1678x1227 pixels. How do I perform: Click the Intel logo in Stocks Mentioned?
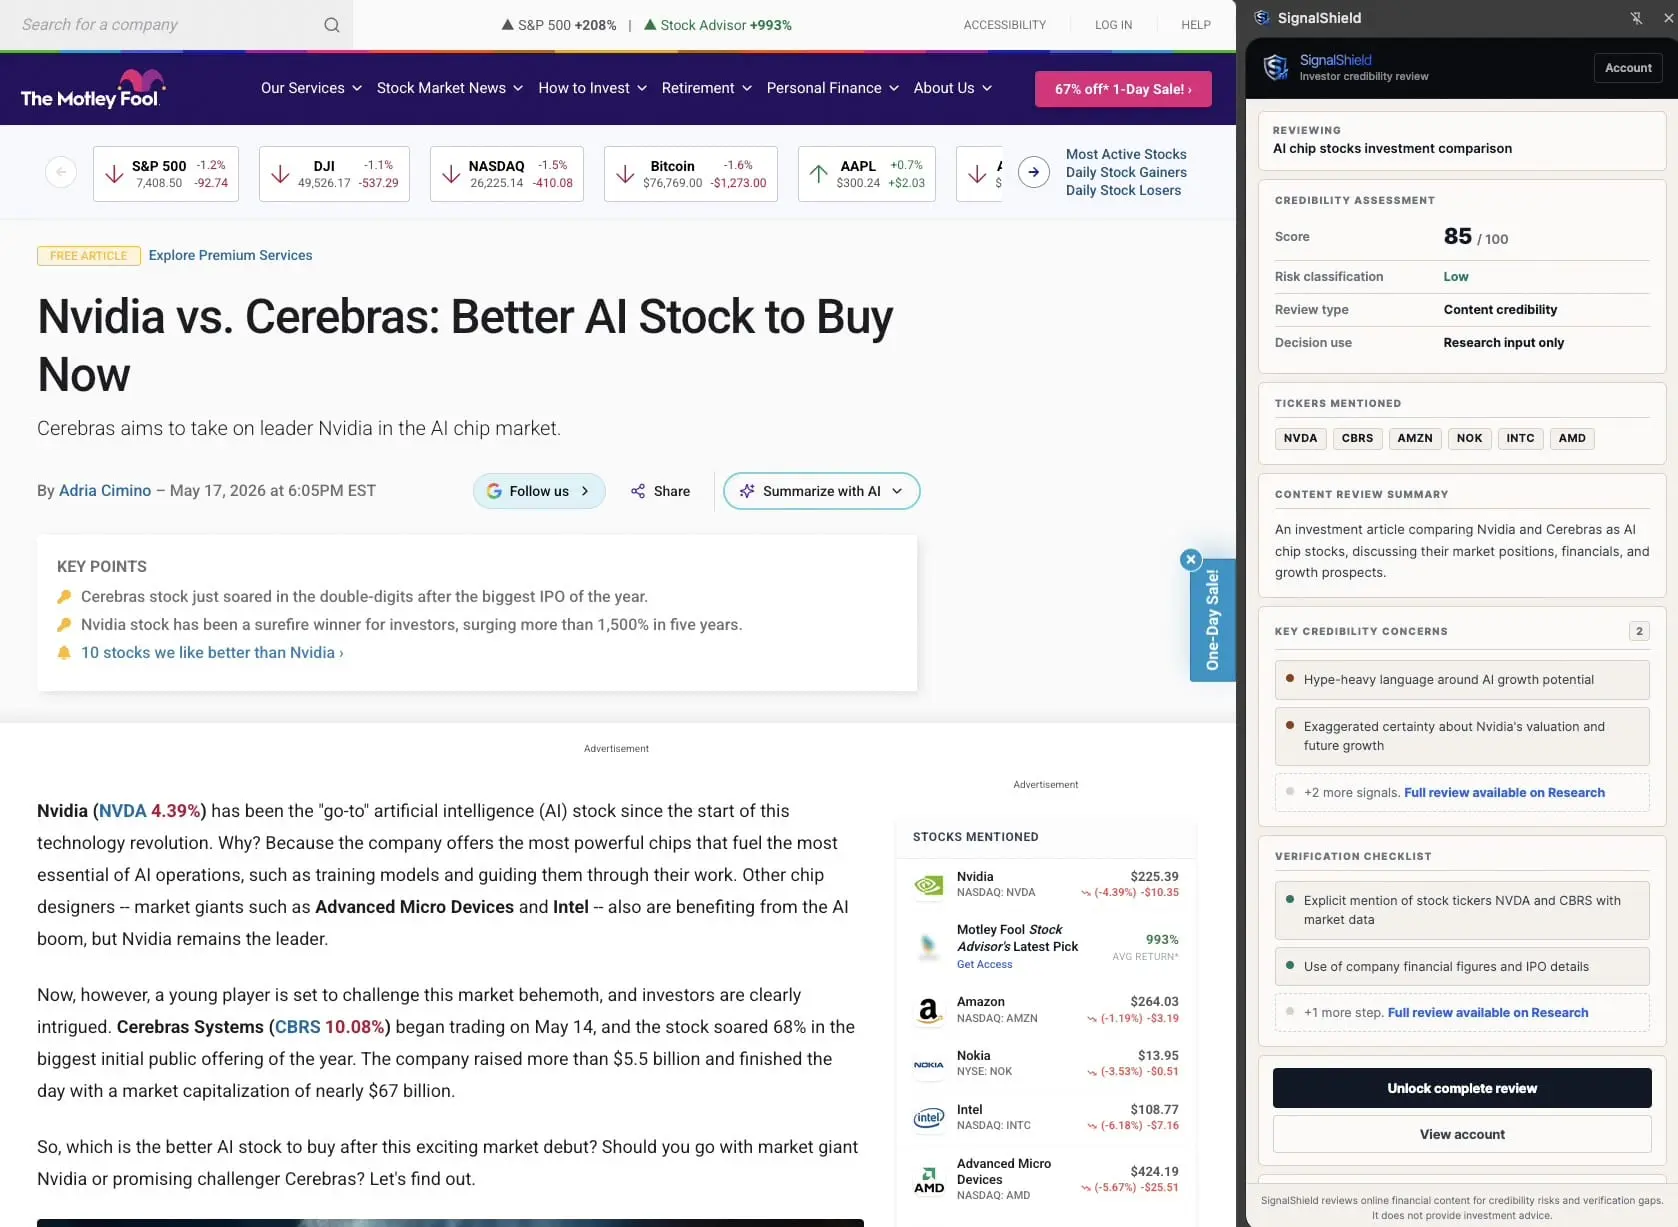coord(929,1118)
